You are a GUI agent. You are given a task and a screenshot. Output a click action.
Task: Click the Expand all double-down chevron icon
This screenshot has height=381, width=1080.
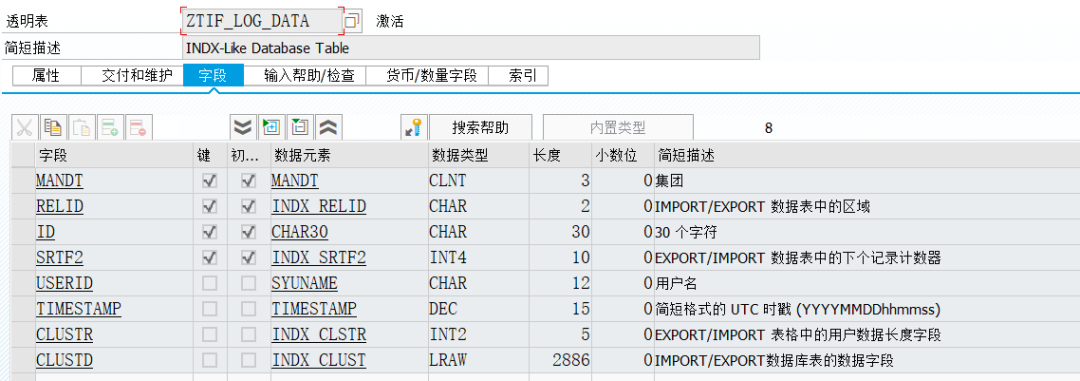point(242,127)
